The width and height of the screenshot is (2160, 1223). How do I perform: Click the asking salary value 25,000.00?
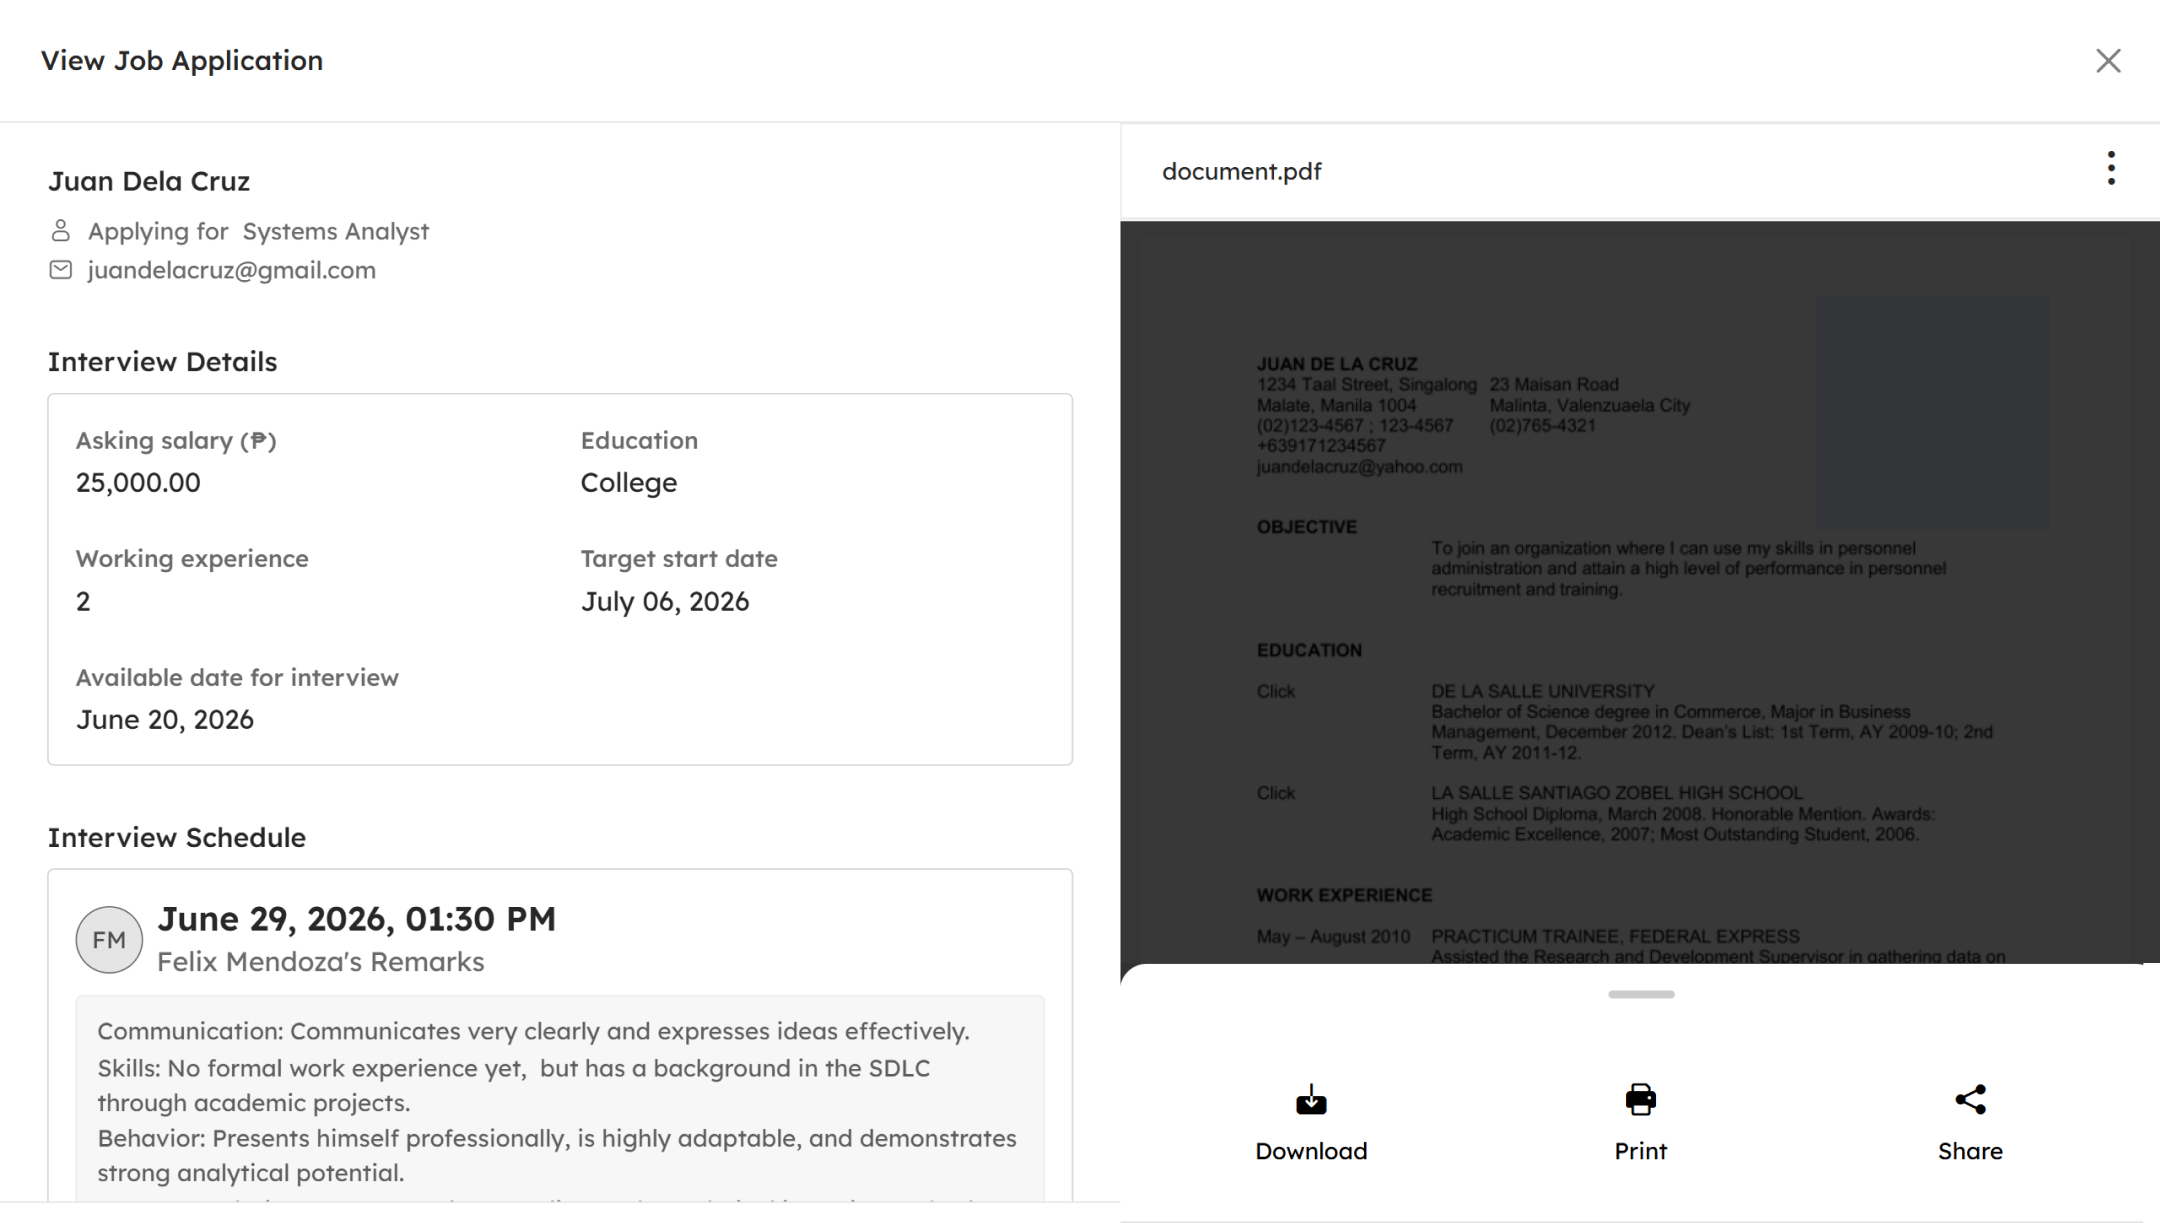[138, 483]
